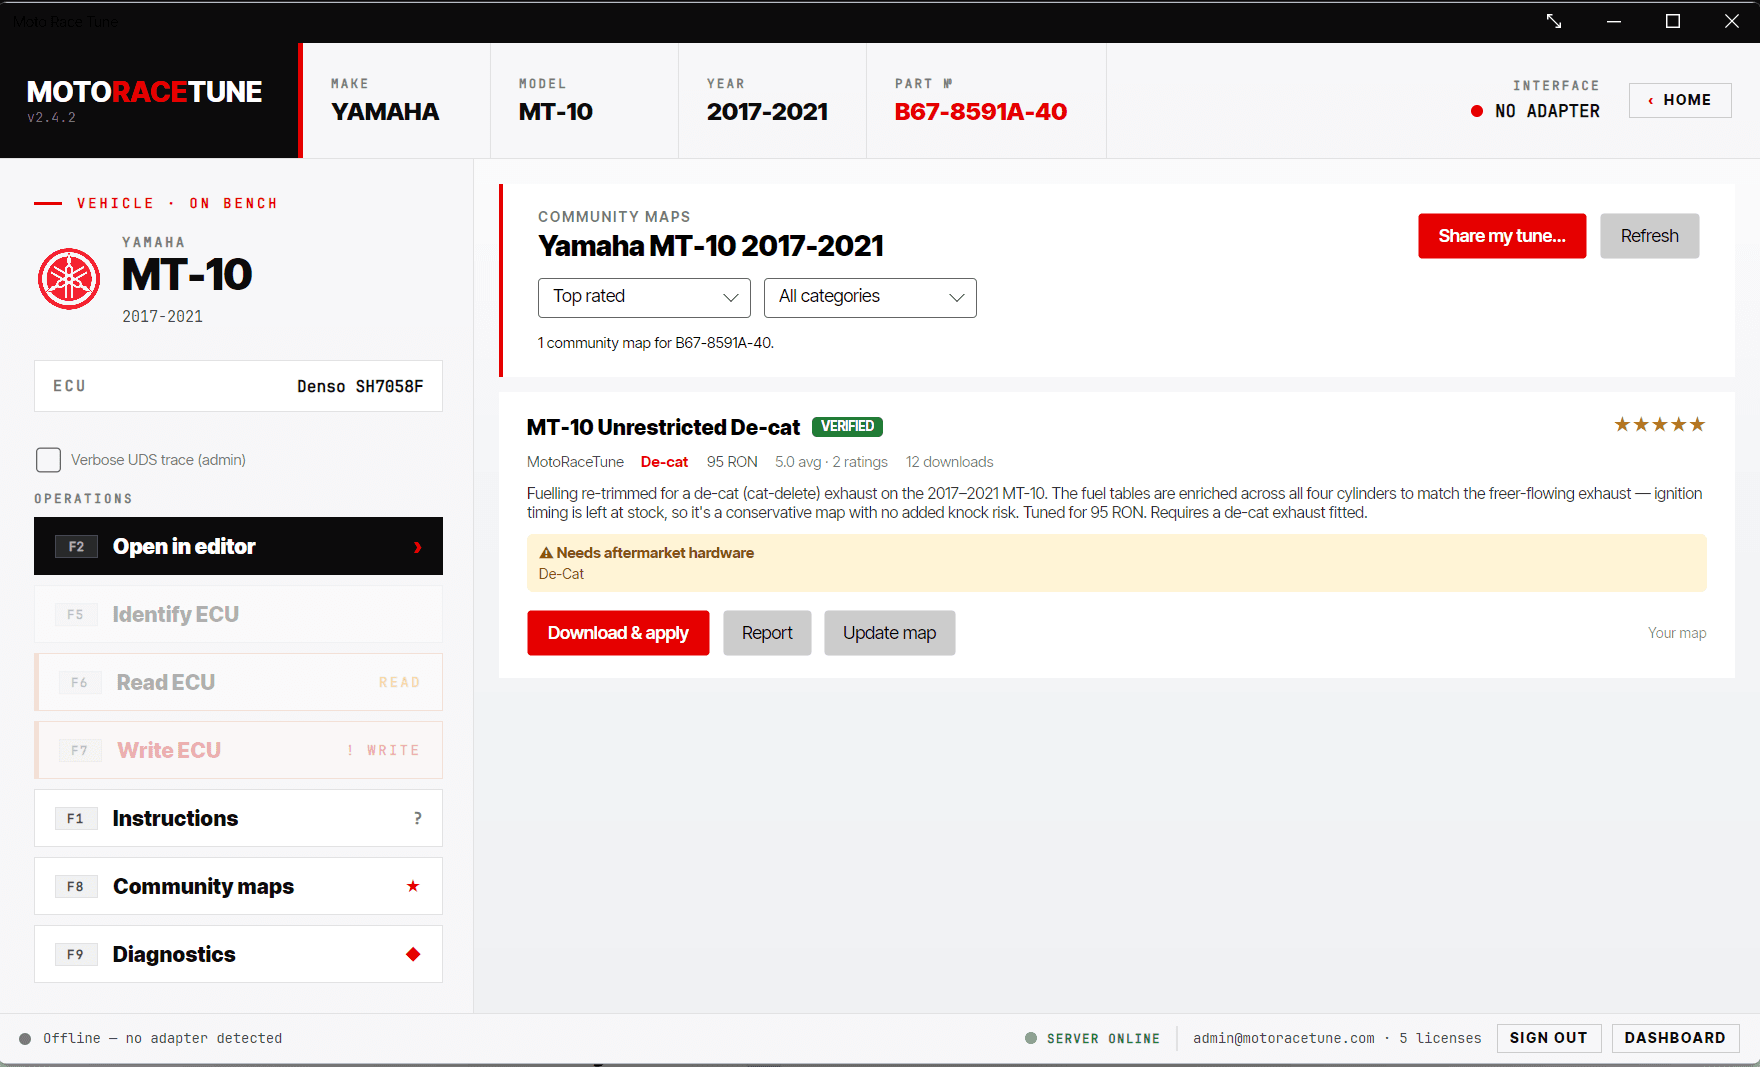Select Write ECU operation
The height and width of the screenshot is (1067, 1760).
[238, 750]
